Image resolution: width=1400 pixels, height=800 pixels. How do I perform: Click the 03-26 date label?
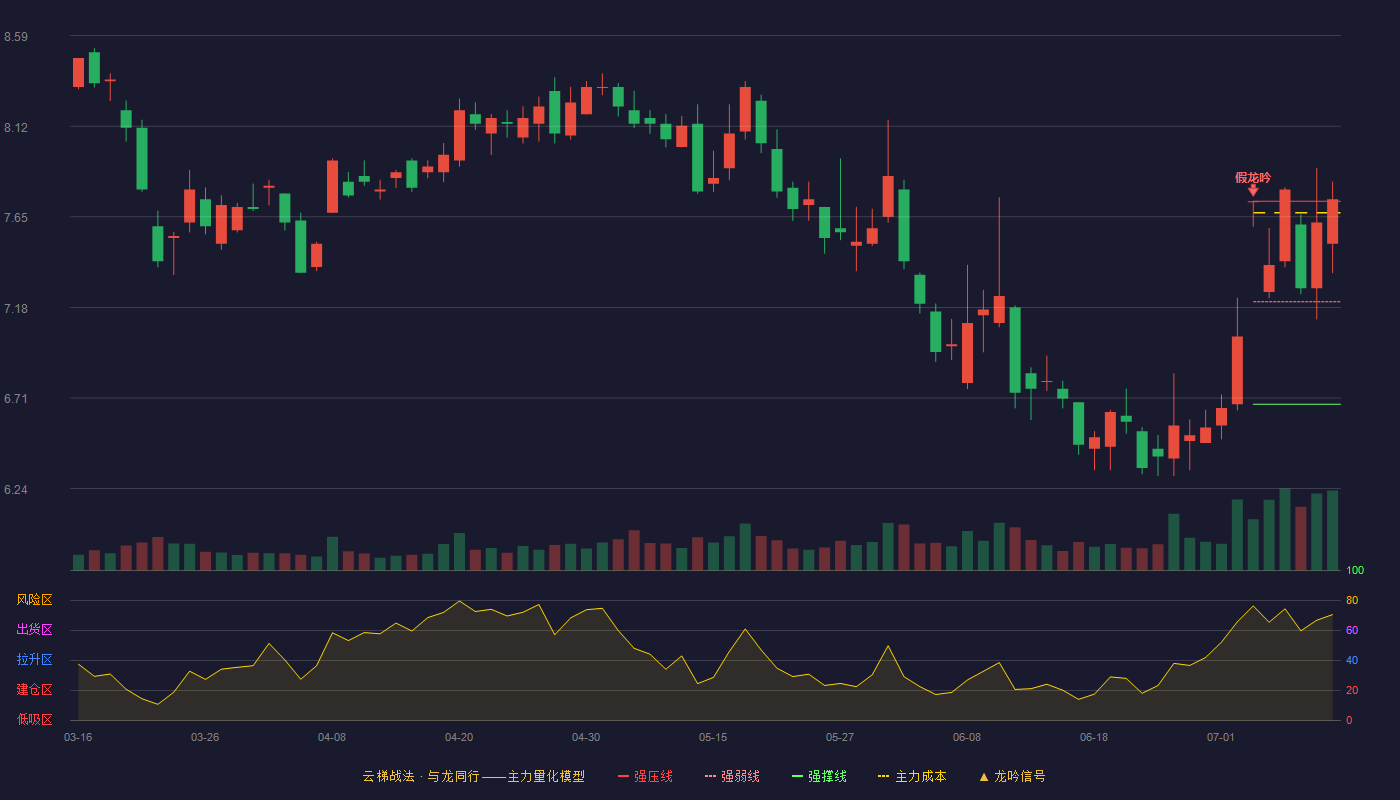coord(205,737)
